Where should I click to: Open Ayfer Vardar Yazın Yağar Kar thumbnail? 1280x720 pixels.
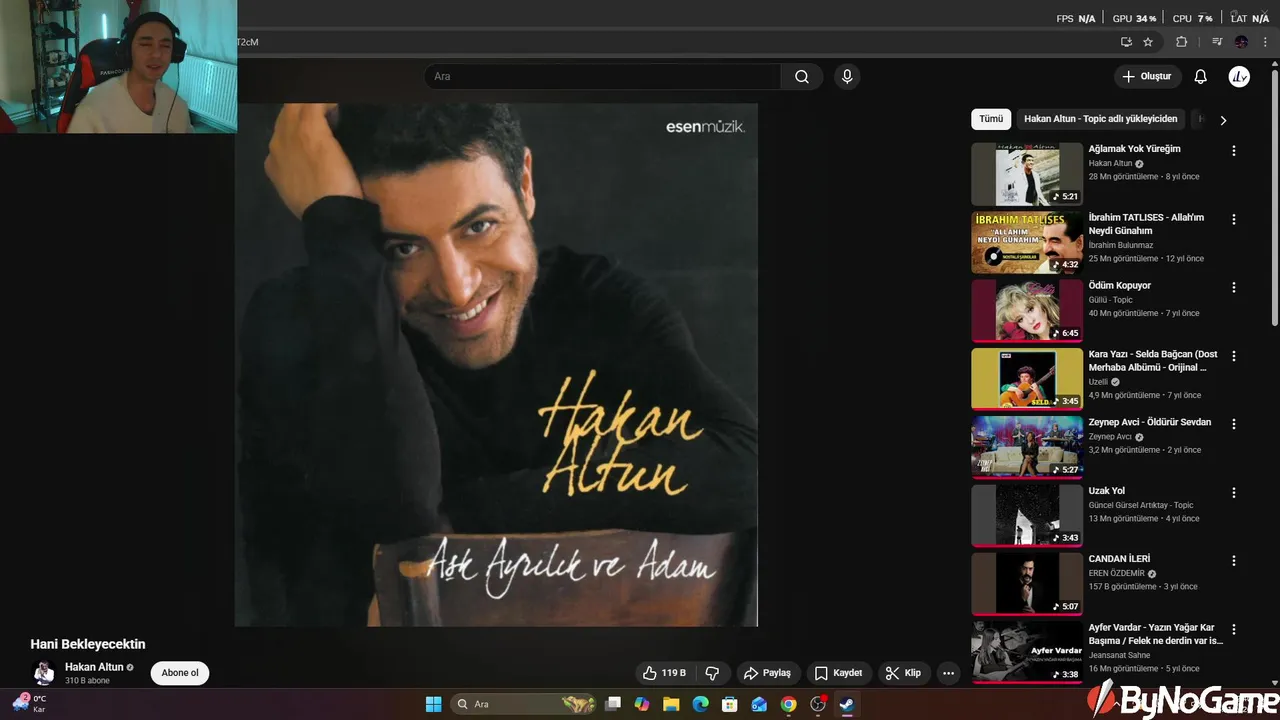[1027, 653]
